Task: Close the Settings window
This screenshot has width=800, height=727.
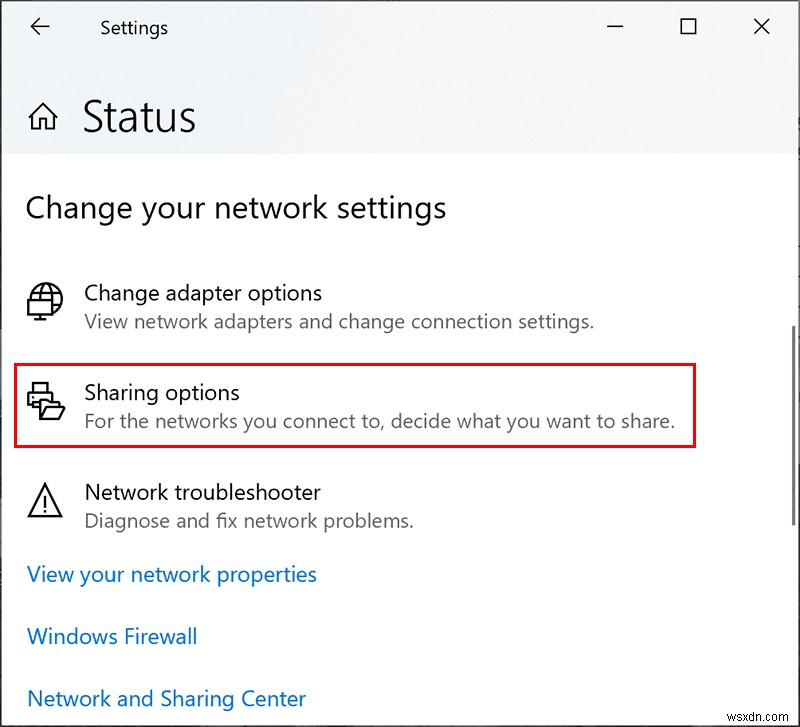Action: 761,27
